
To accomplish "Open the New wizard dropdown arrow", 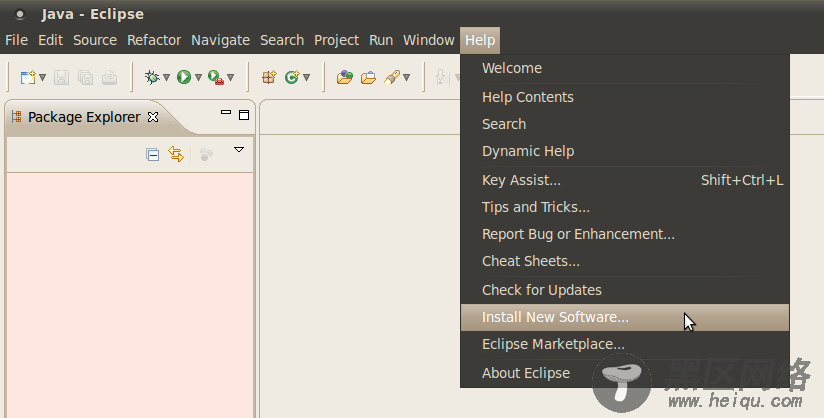I will click(x=43, y=78).
